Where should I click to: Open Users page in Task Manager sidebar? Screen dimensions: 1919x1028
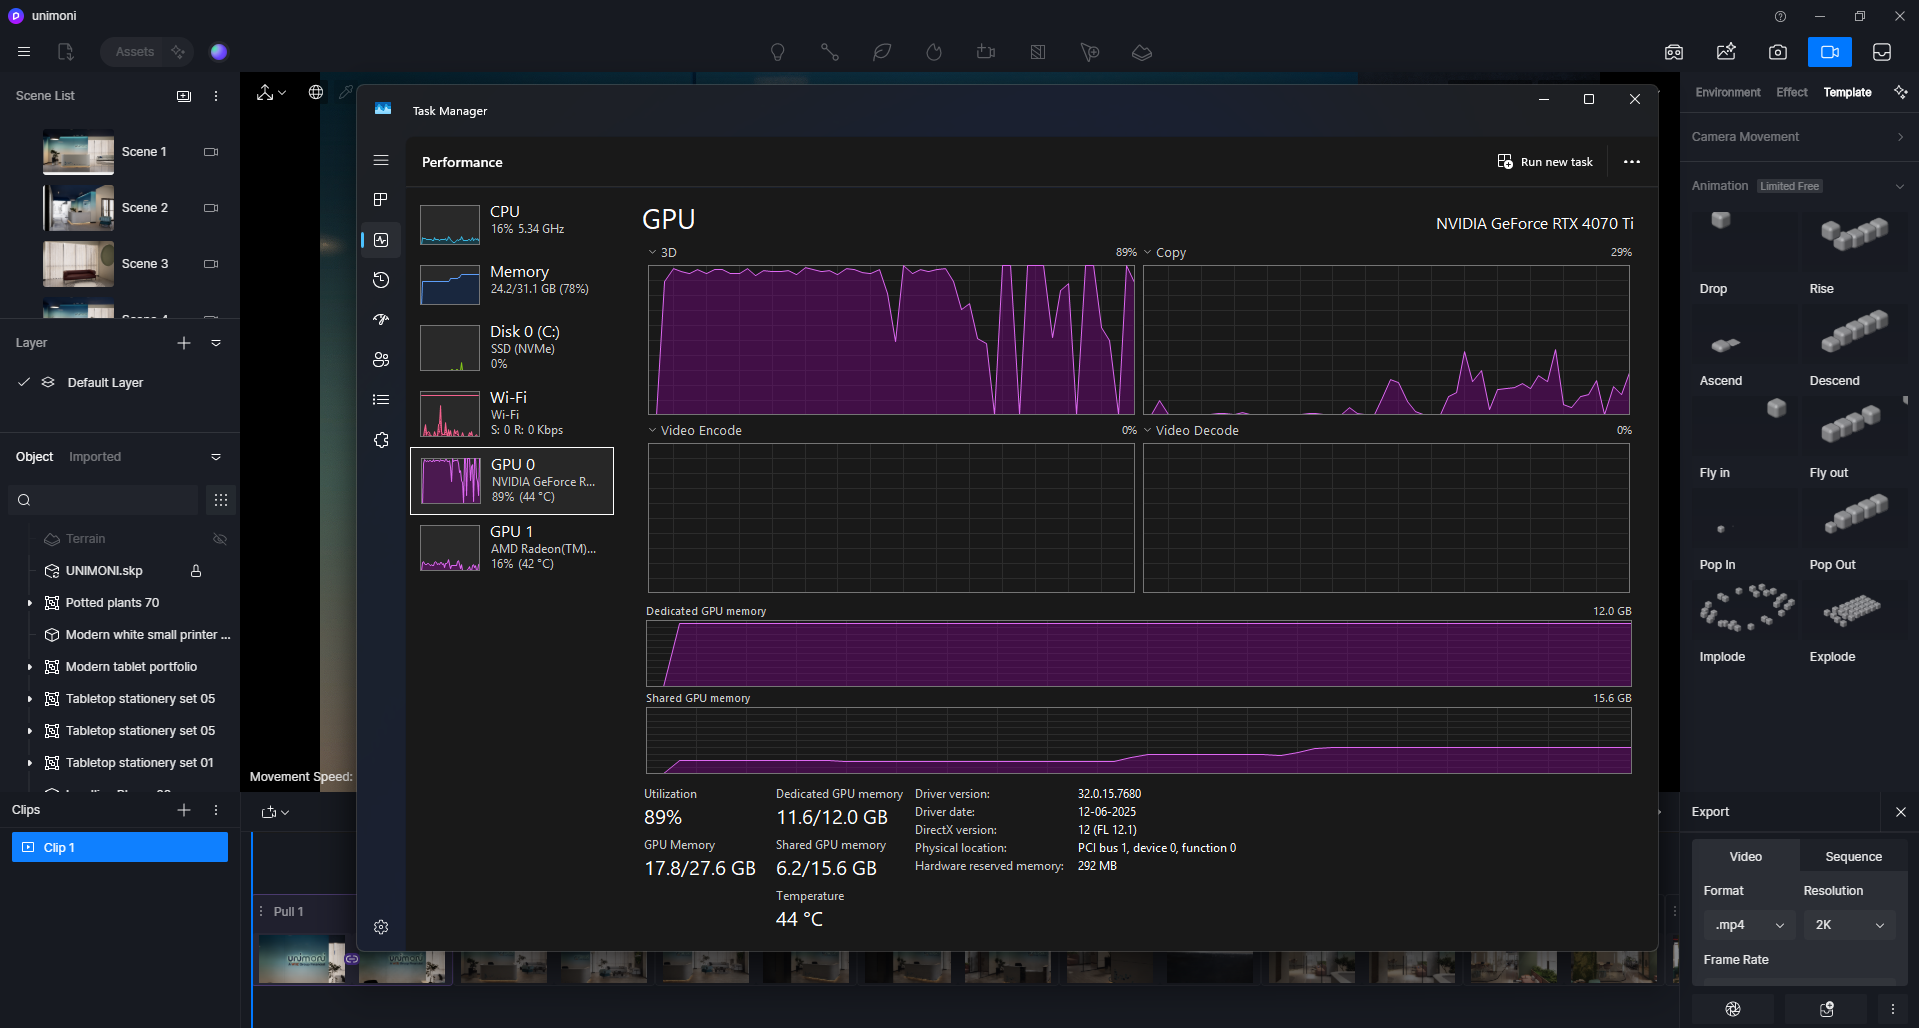381,360
